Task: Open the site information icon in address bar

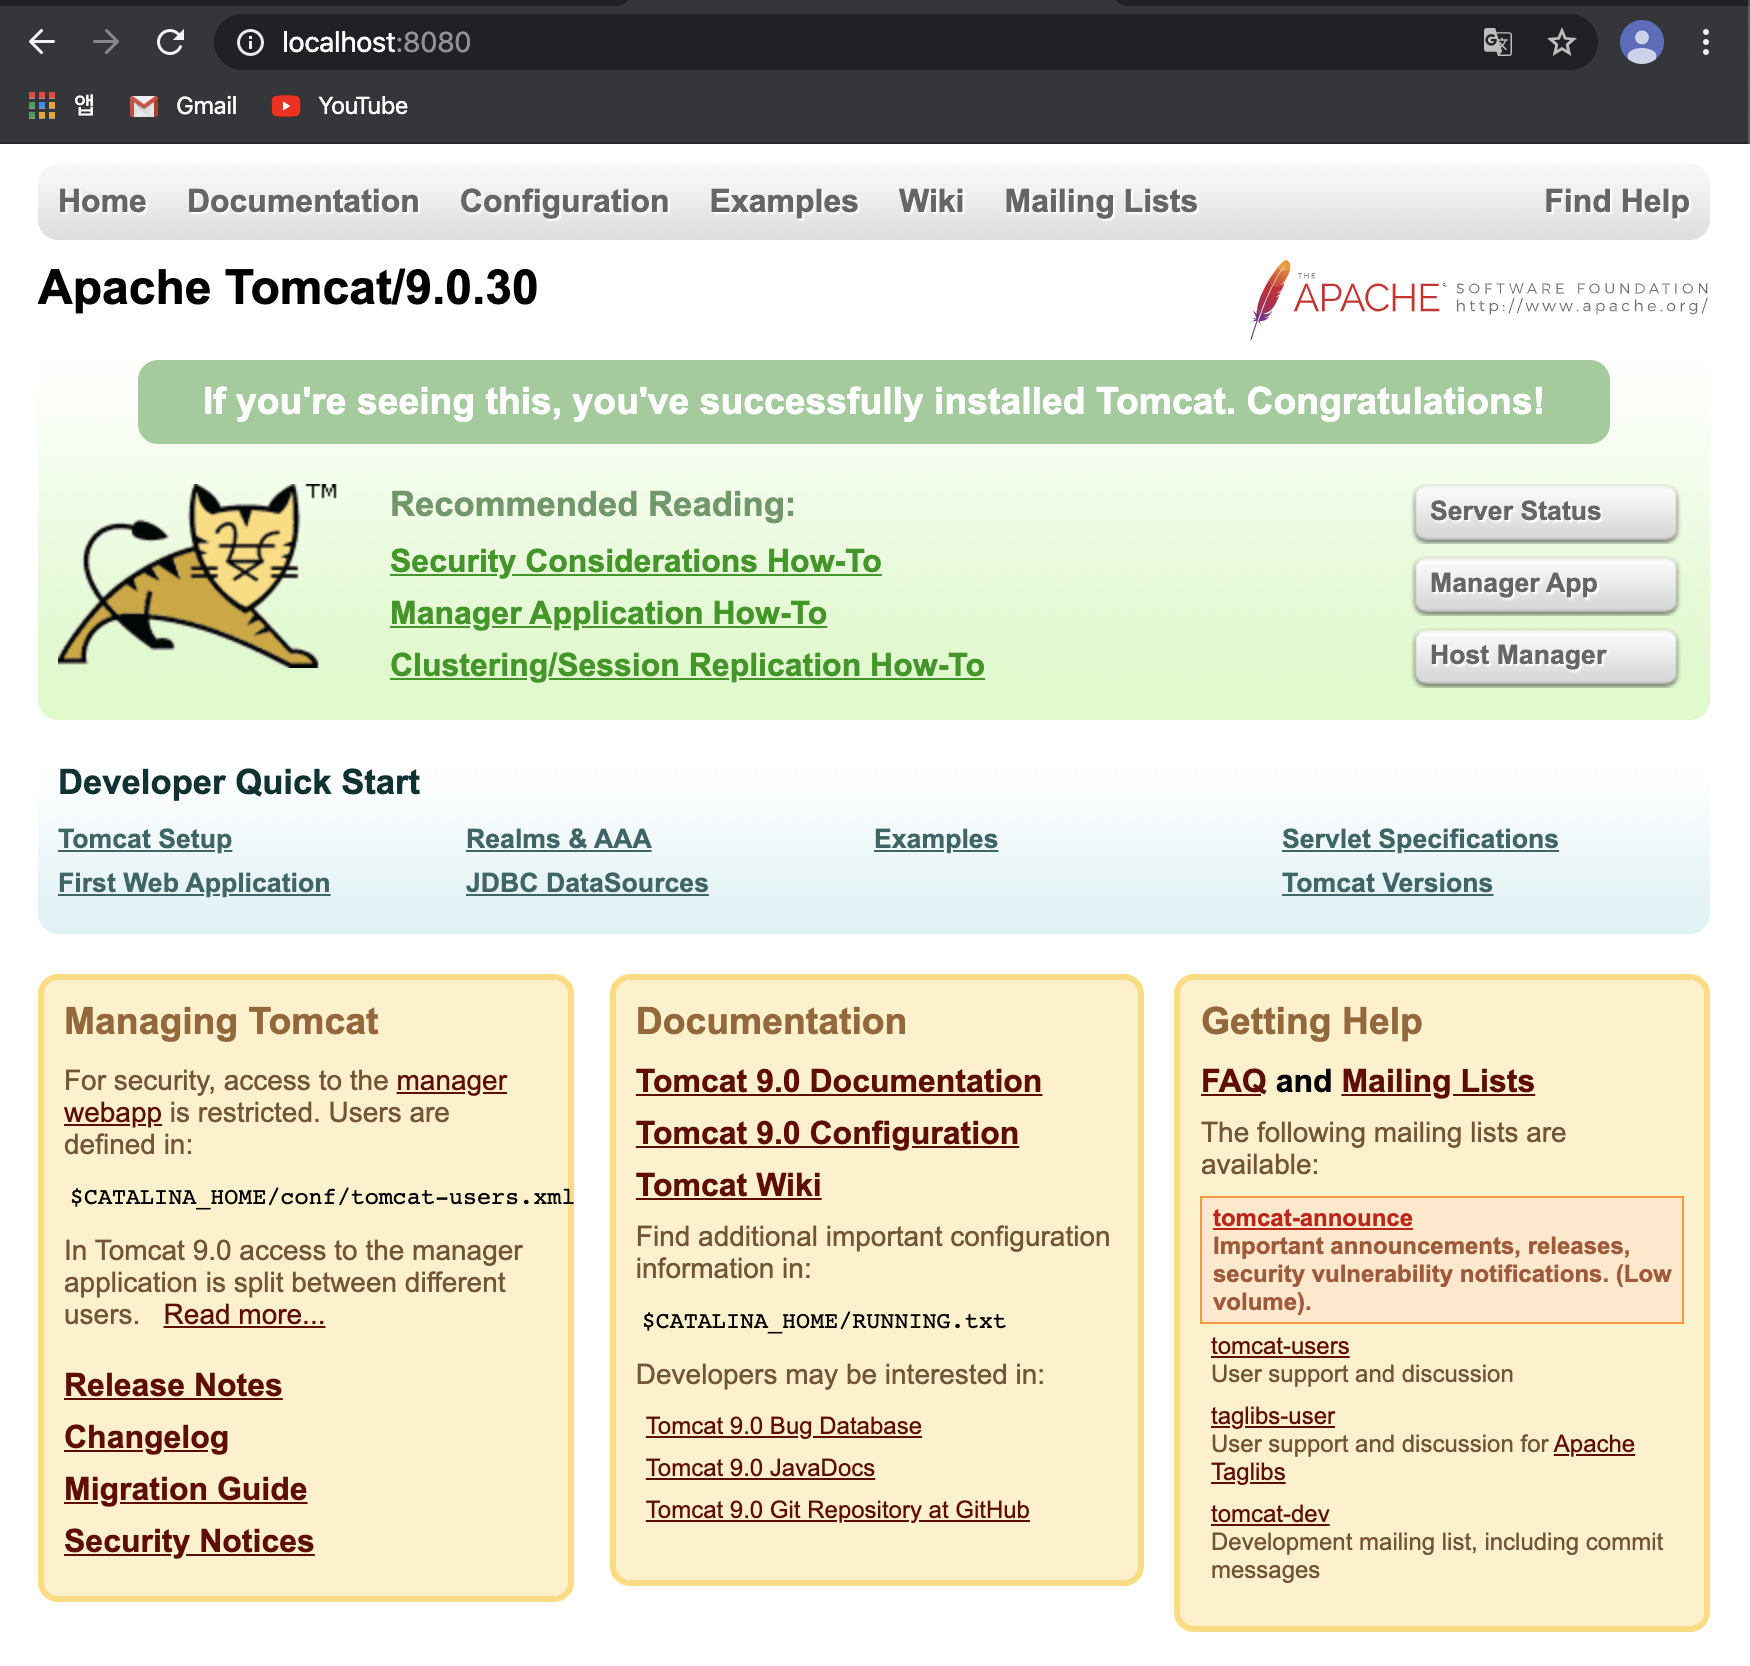Action: (x=250, y=42)
